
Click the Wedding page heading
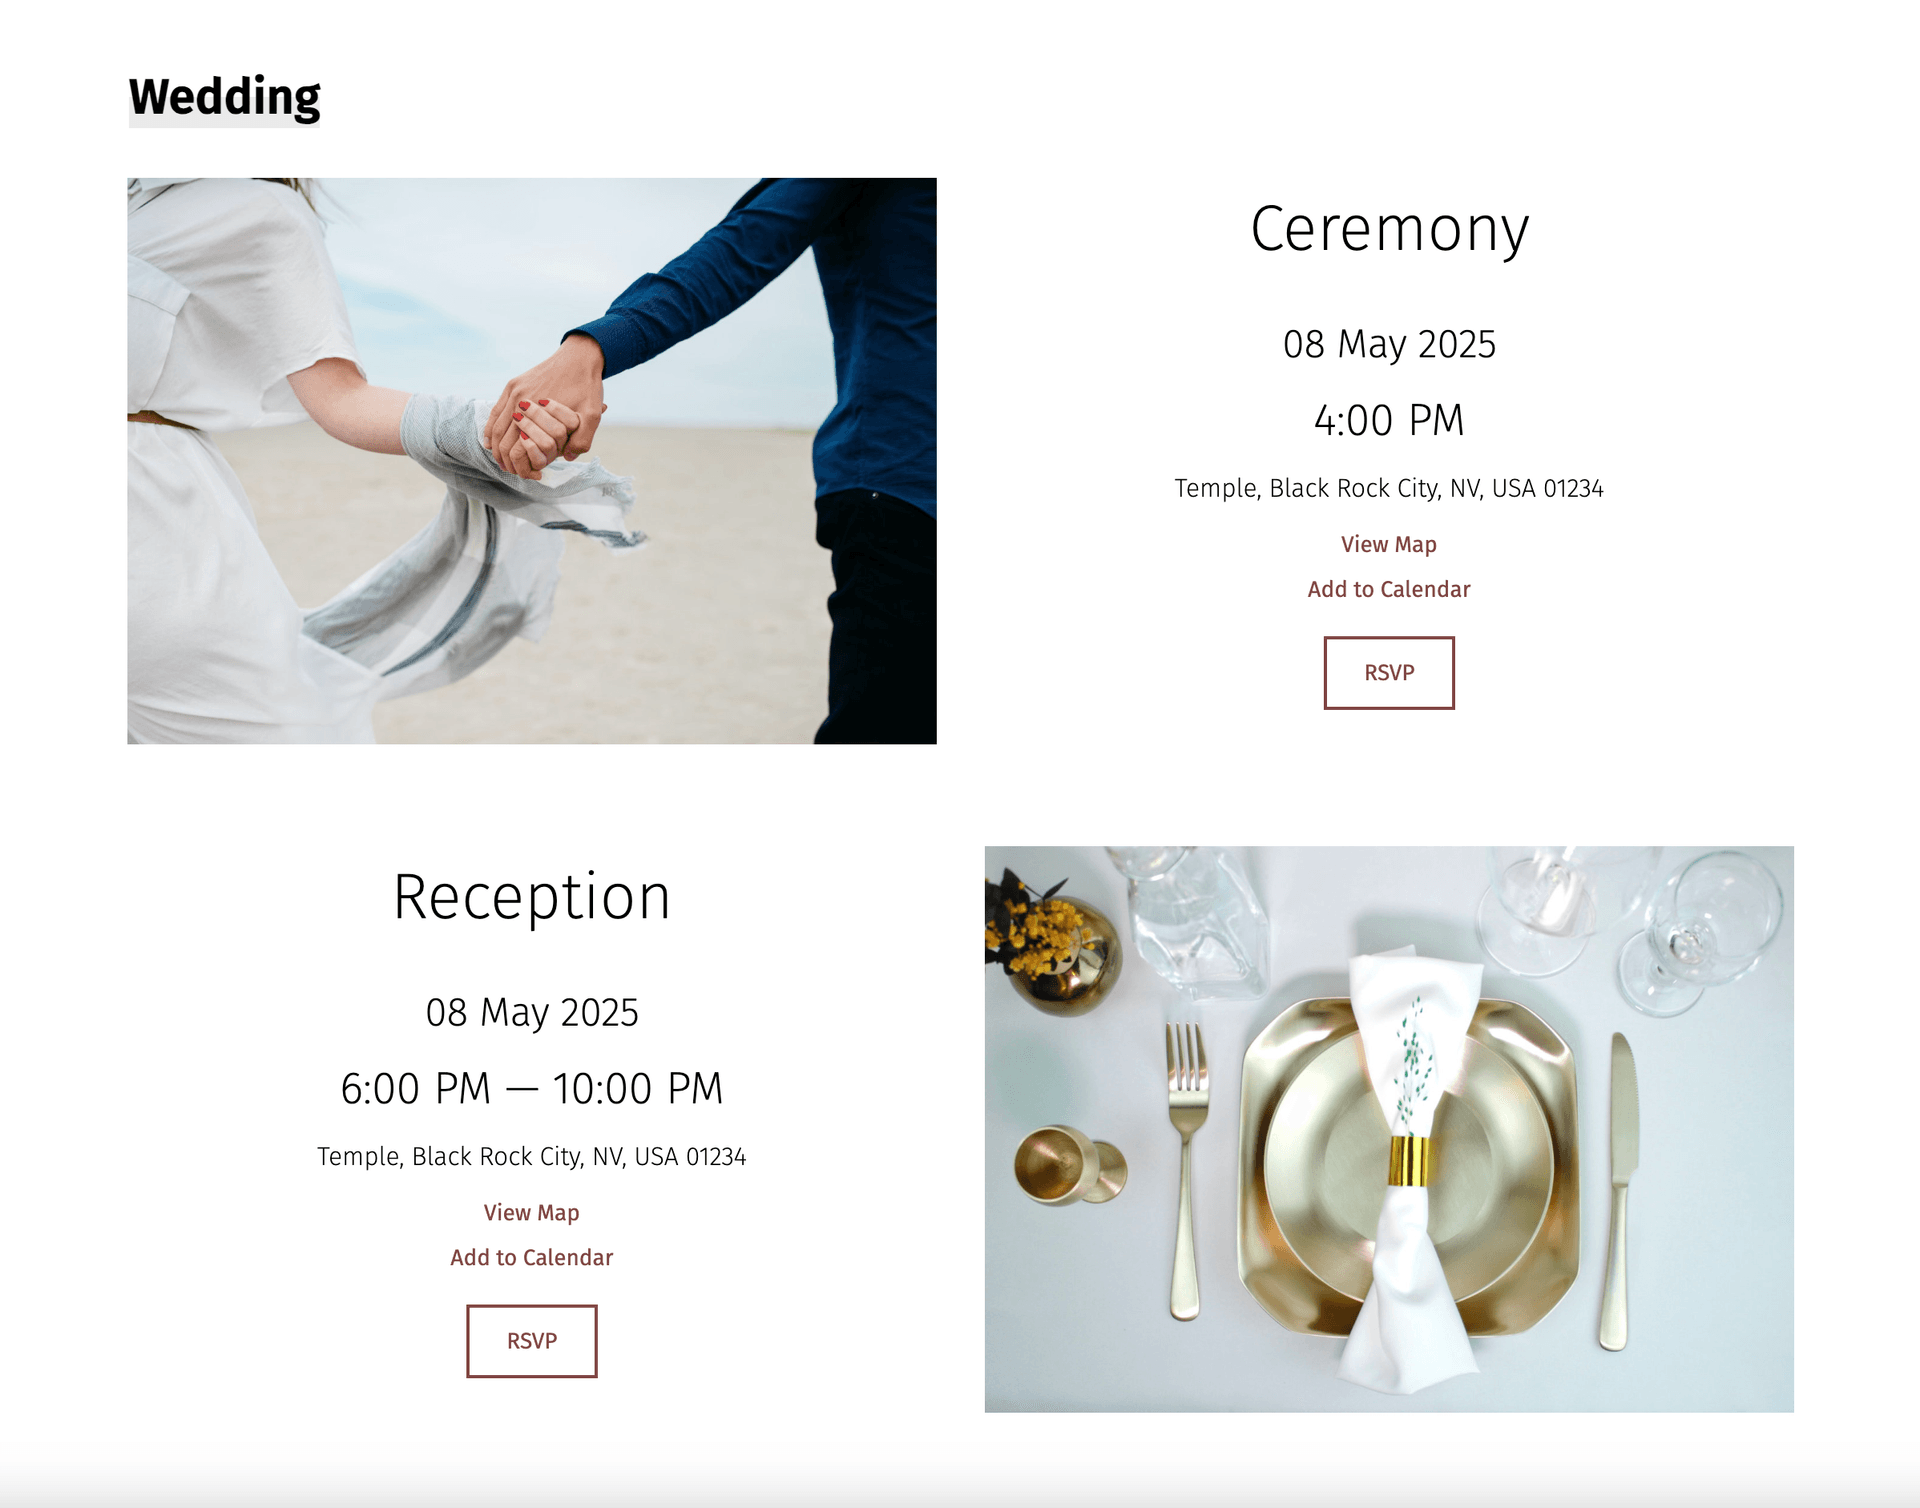224,97
